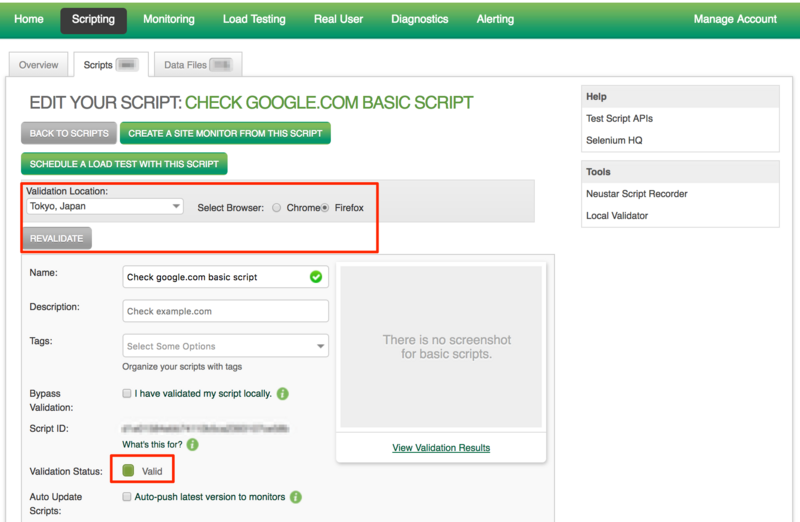Click the What's this for? link
The image size is (800, 522).
(x=152, y=444)
